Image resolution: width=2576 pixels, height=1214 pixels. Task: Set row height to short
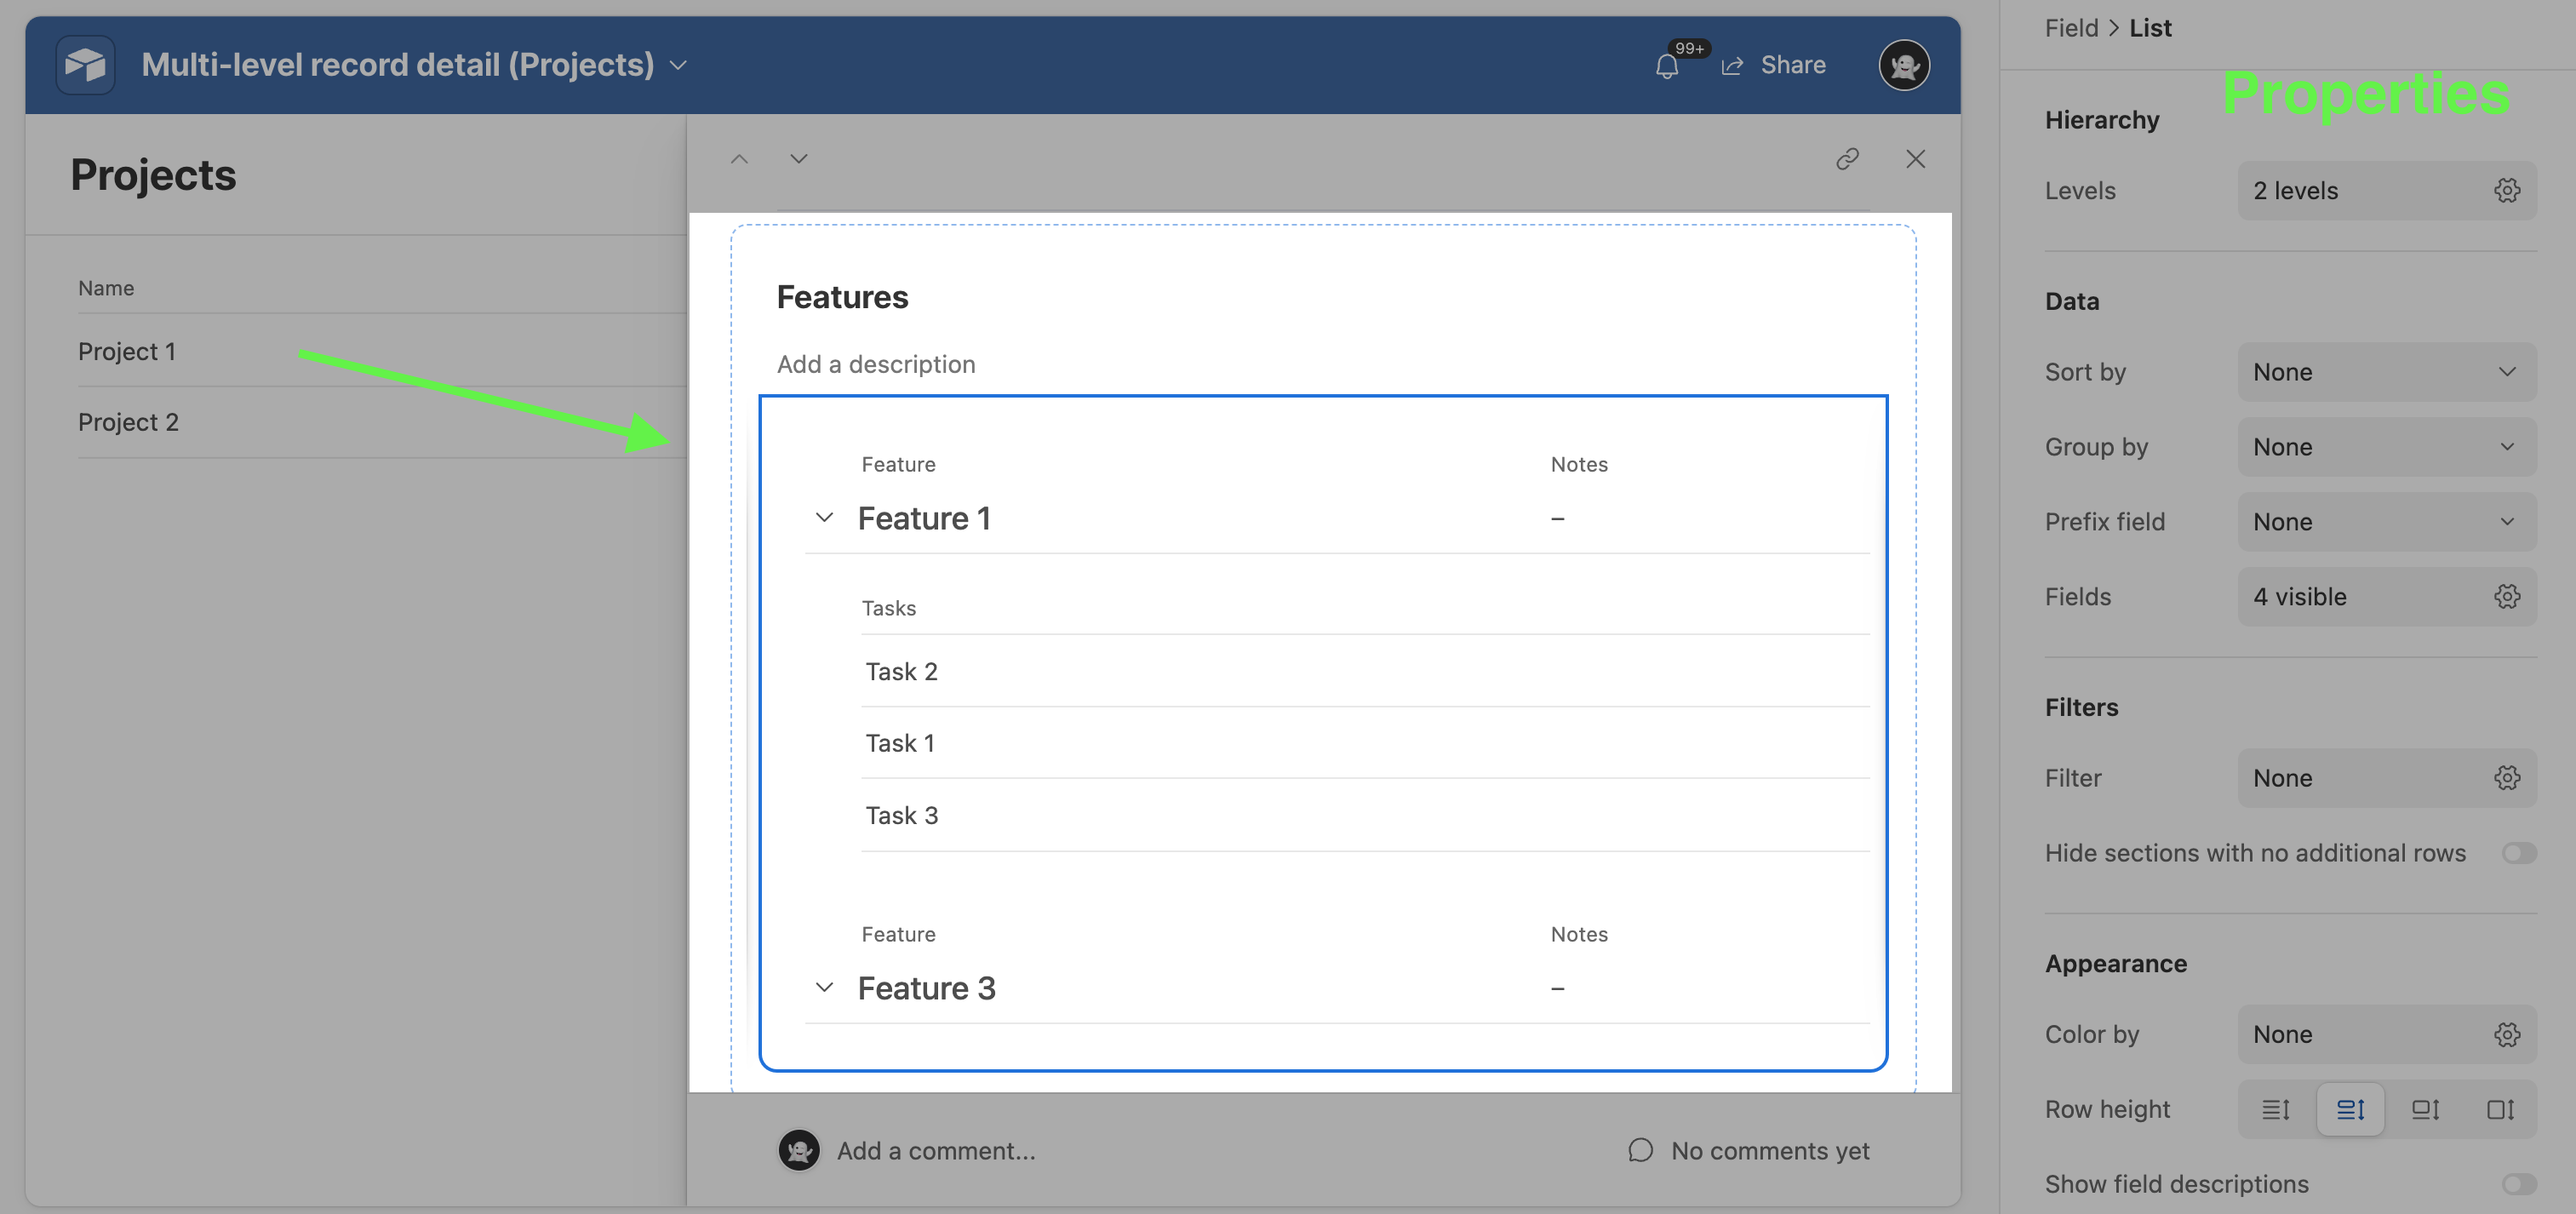point(2275,1109)
